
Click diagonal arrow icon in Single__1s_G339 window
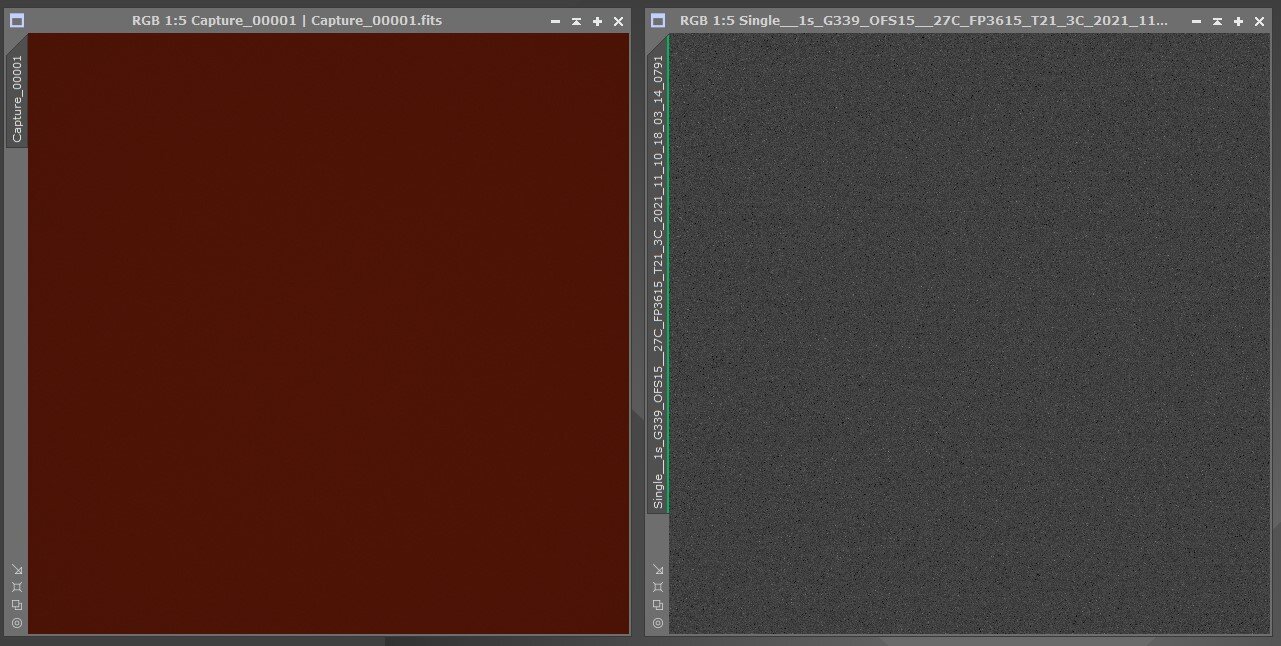tap(657, 569)
